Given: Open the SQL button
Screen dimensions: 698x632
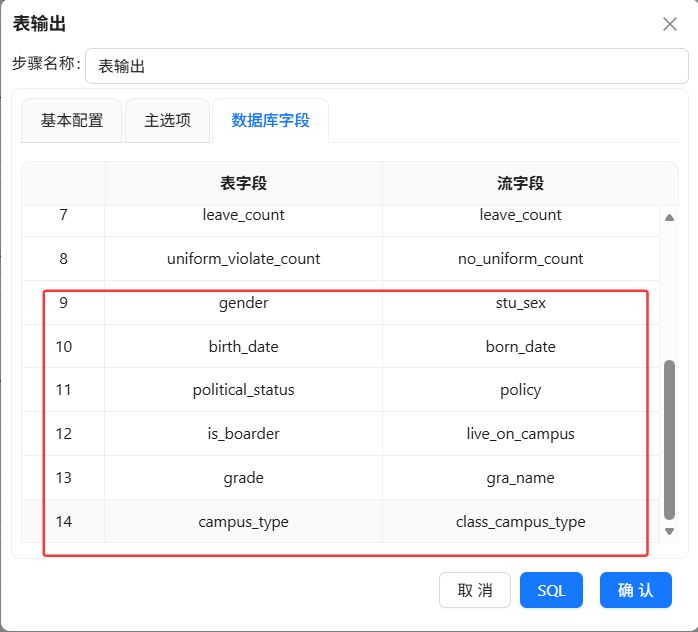Looking at the screenshot, I should tap(551, 590).
